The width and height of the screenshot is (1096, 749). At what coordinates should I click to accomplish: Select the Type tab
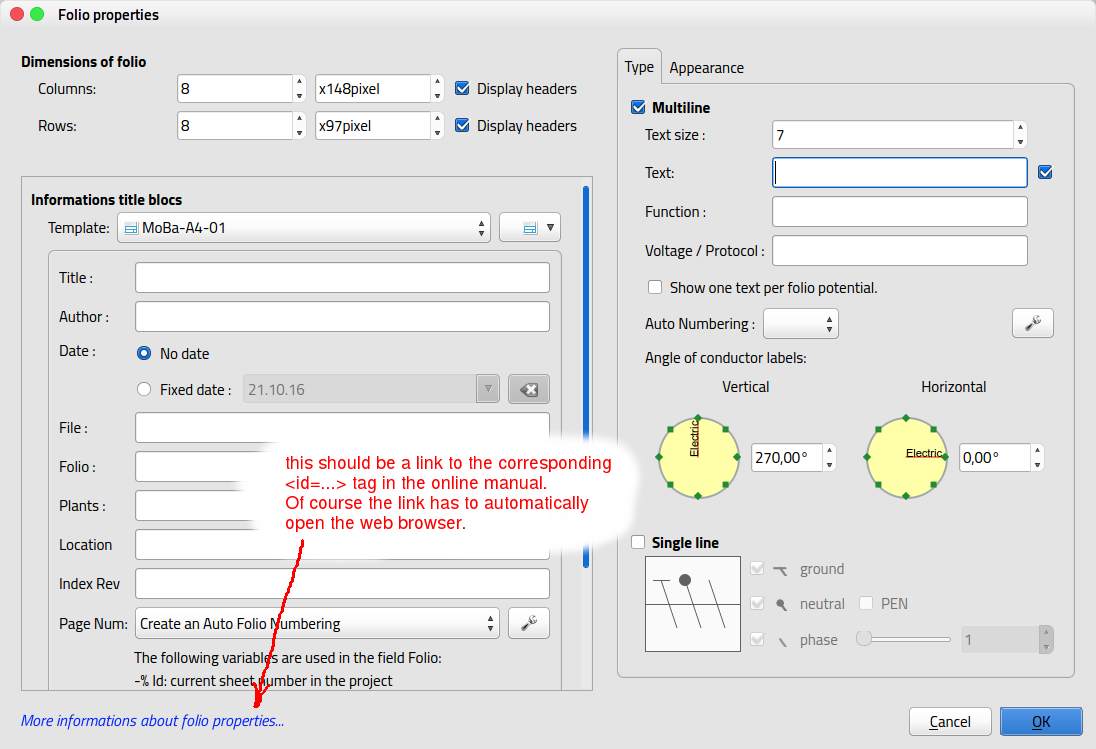(x=639, y=67)
